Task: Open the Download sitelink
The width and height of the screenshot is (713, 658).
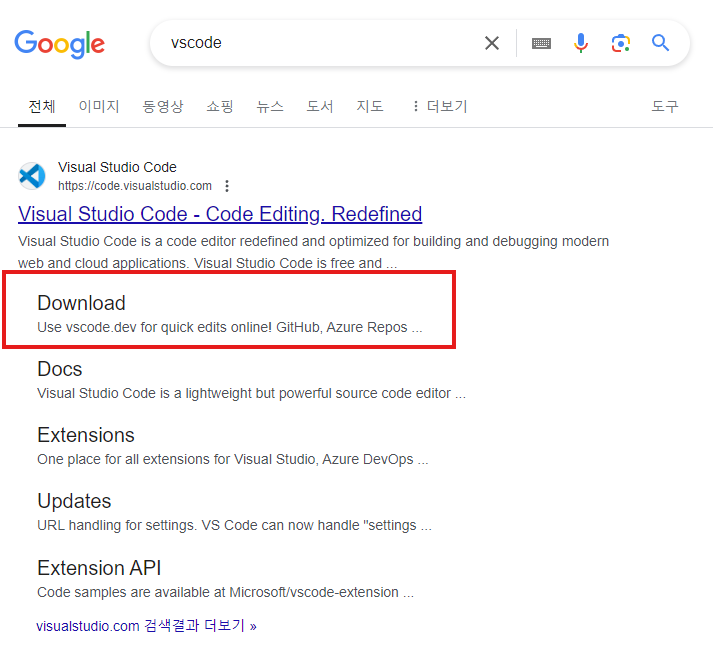Action: [81, 303]
